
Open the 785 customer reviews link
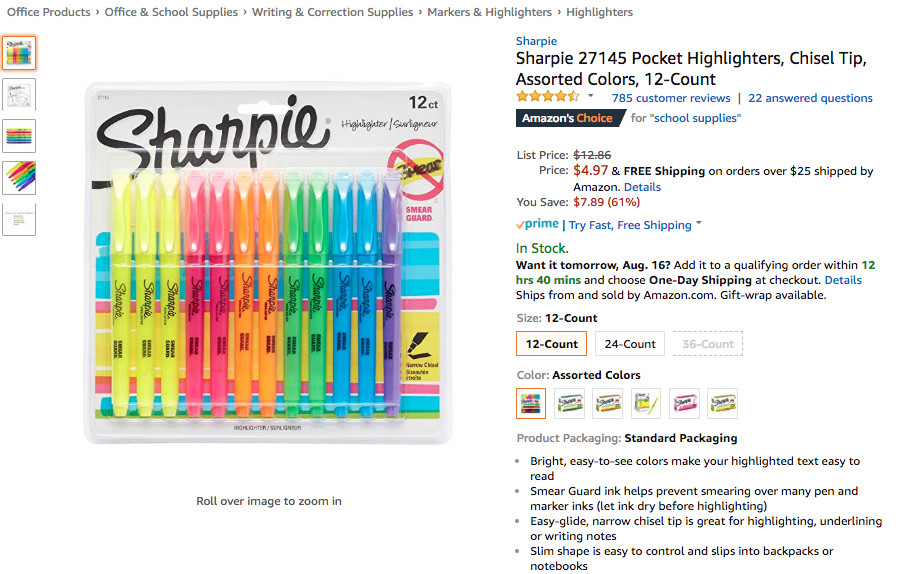coord(671,98)
